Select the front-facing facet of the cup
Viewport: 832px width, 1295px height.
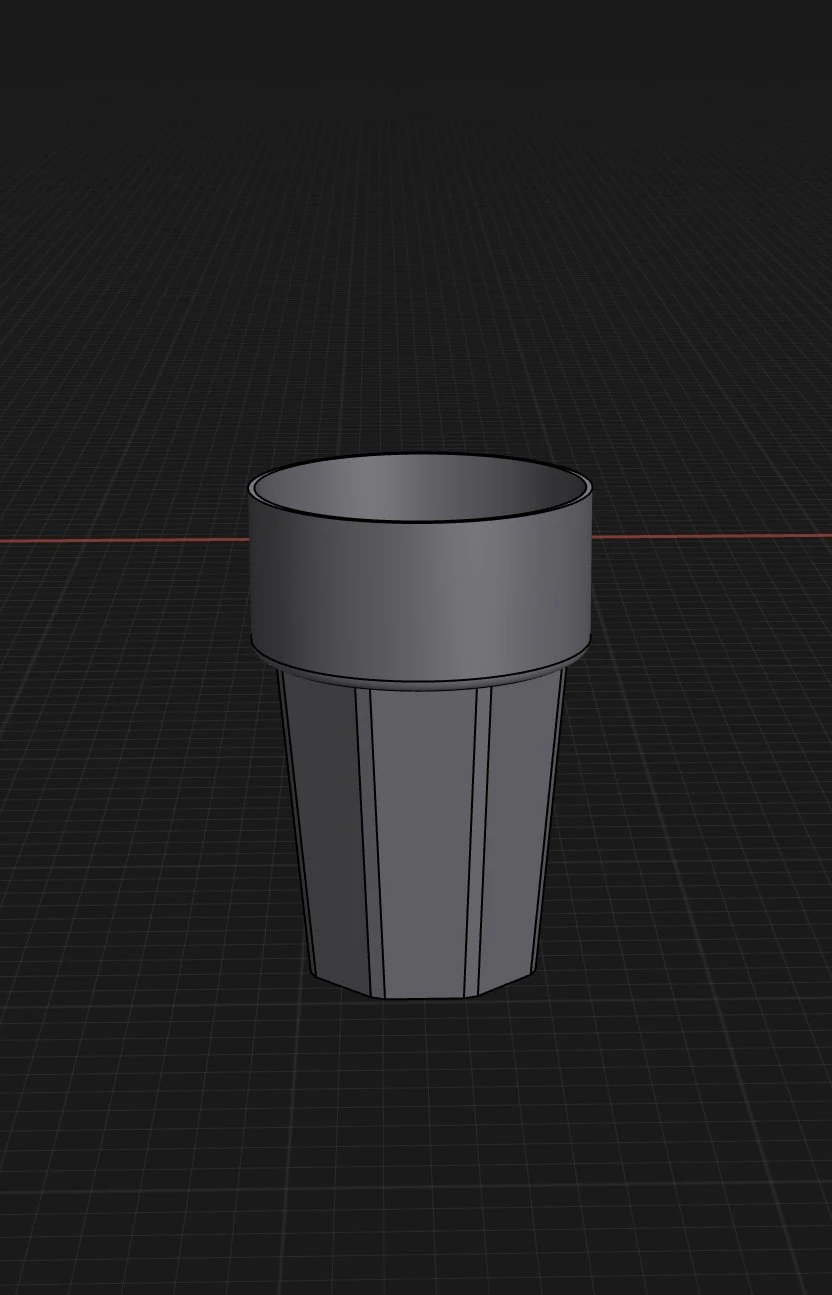tap(420, 830)
